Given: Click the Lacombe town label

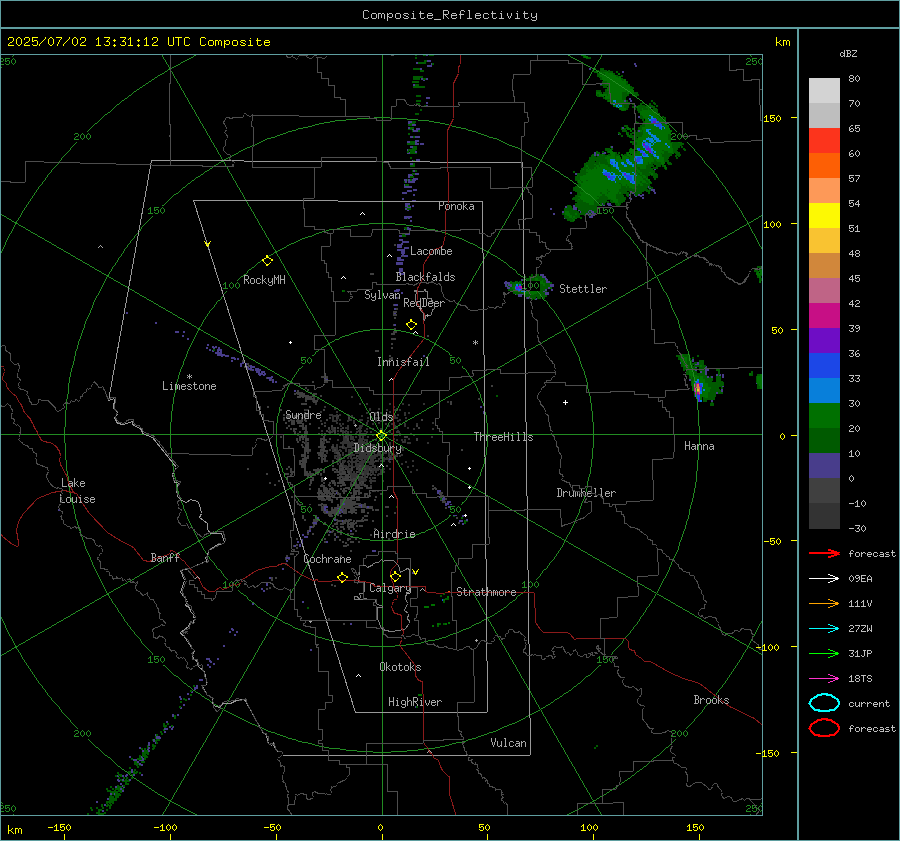Looking at the screenshot, I should [x=431, y=251].
